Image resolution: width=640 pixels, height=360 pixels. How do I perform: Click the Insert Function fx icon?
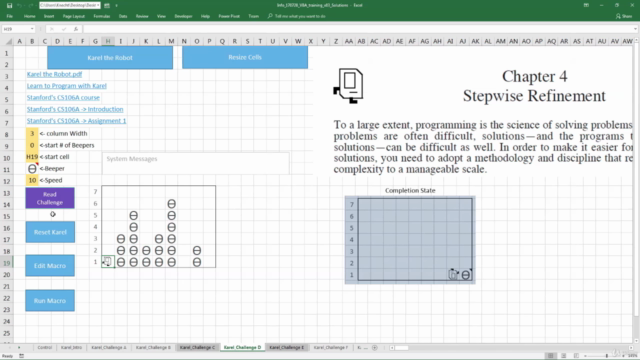[x=76, y=29]
